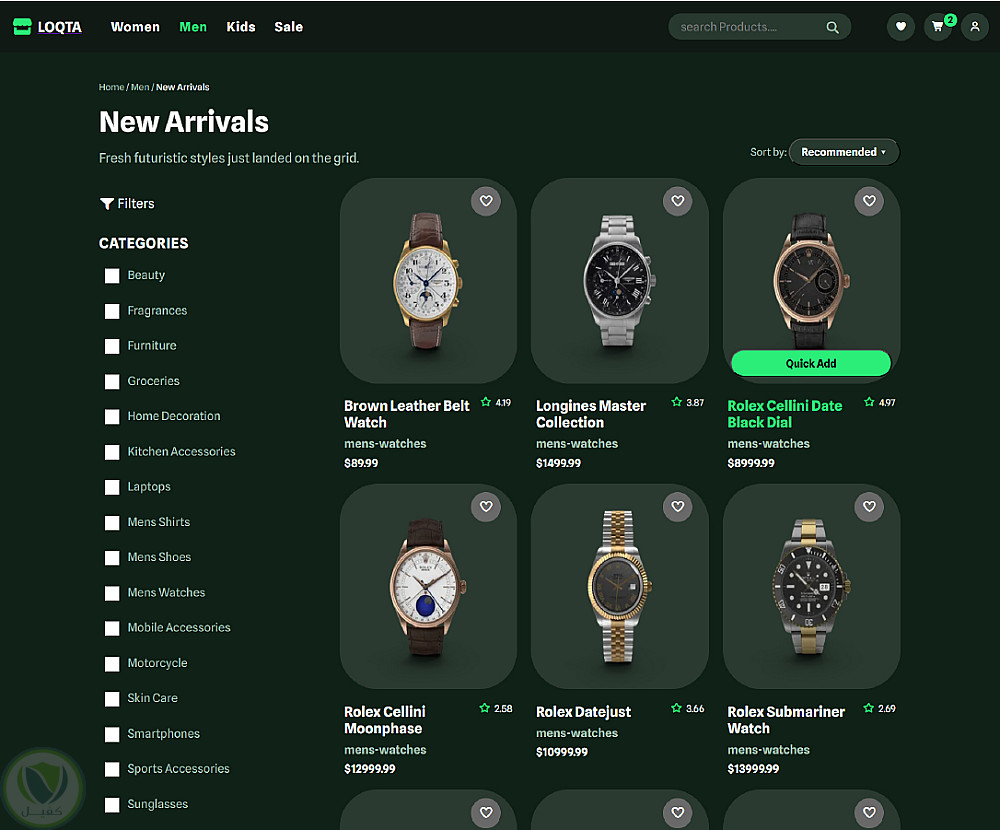Open the shopping cart icon

click(937, 27)
